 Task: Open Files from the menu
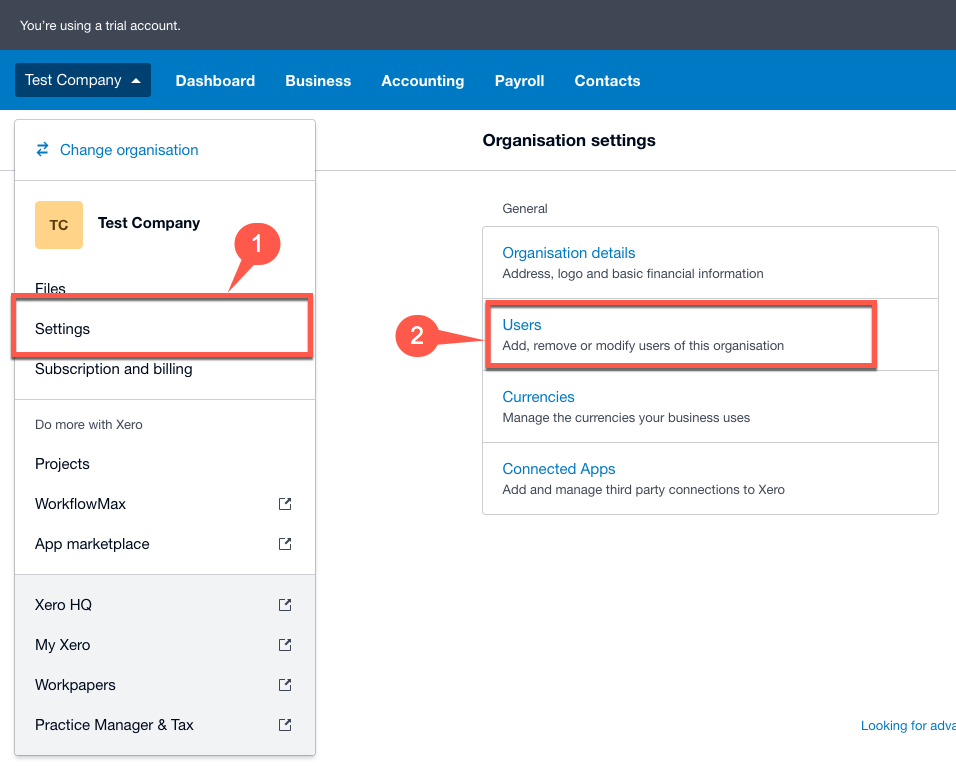(50, 288)
